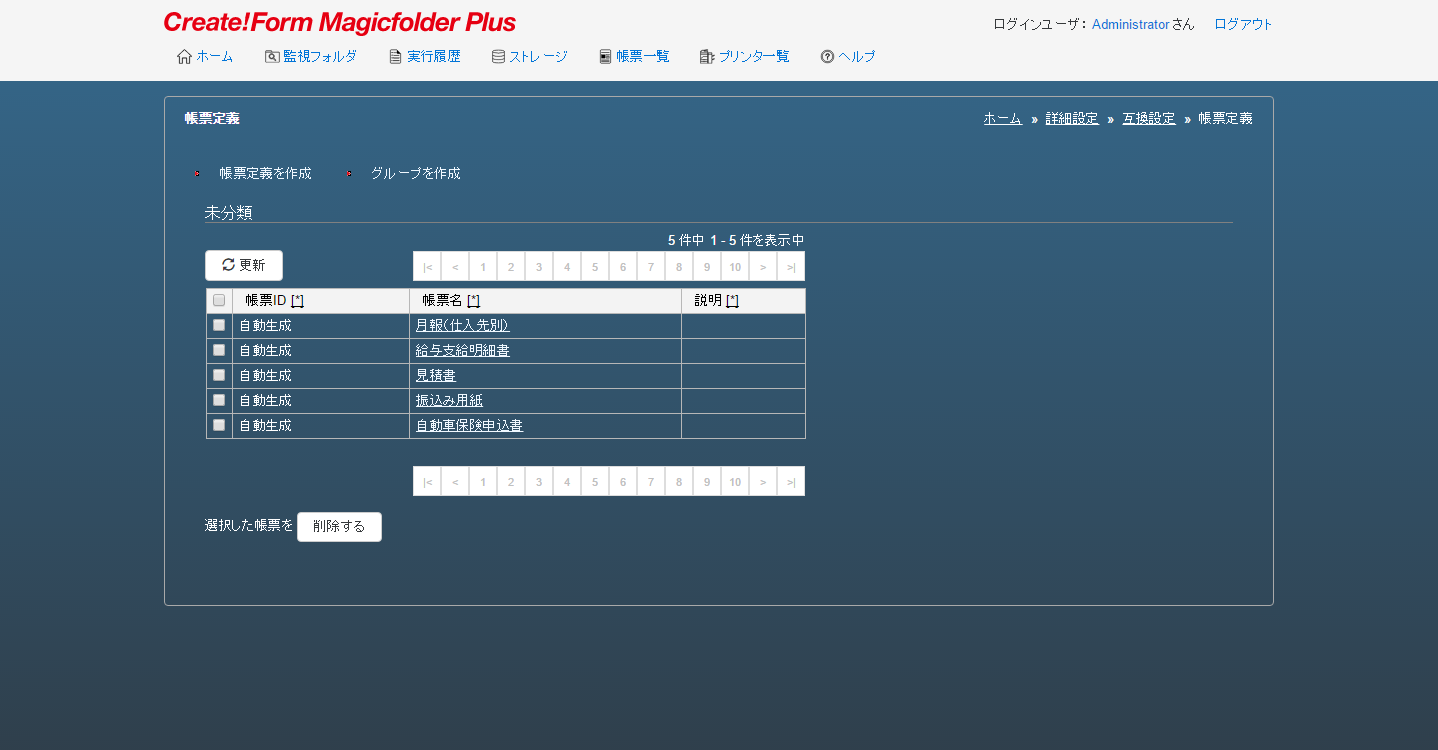Select the checkbox beside 見積書
The width and height of the screenshot is (1438, 750).
tap(219, 375)
